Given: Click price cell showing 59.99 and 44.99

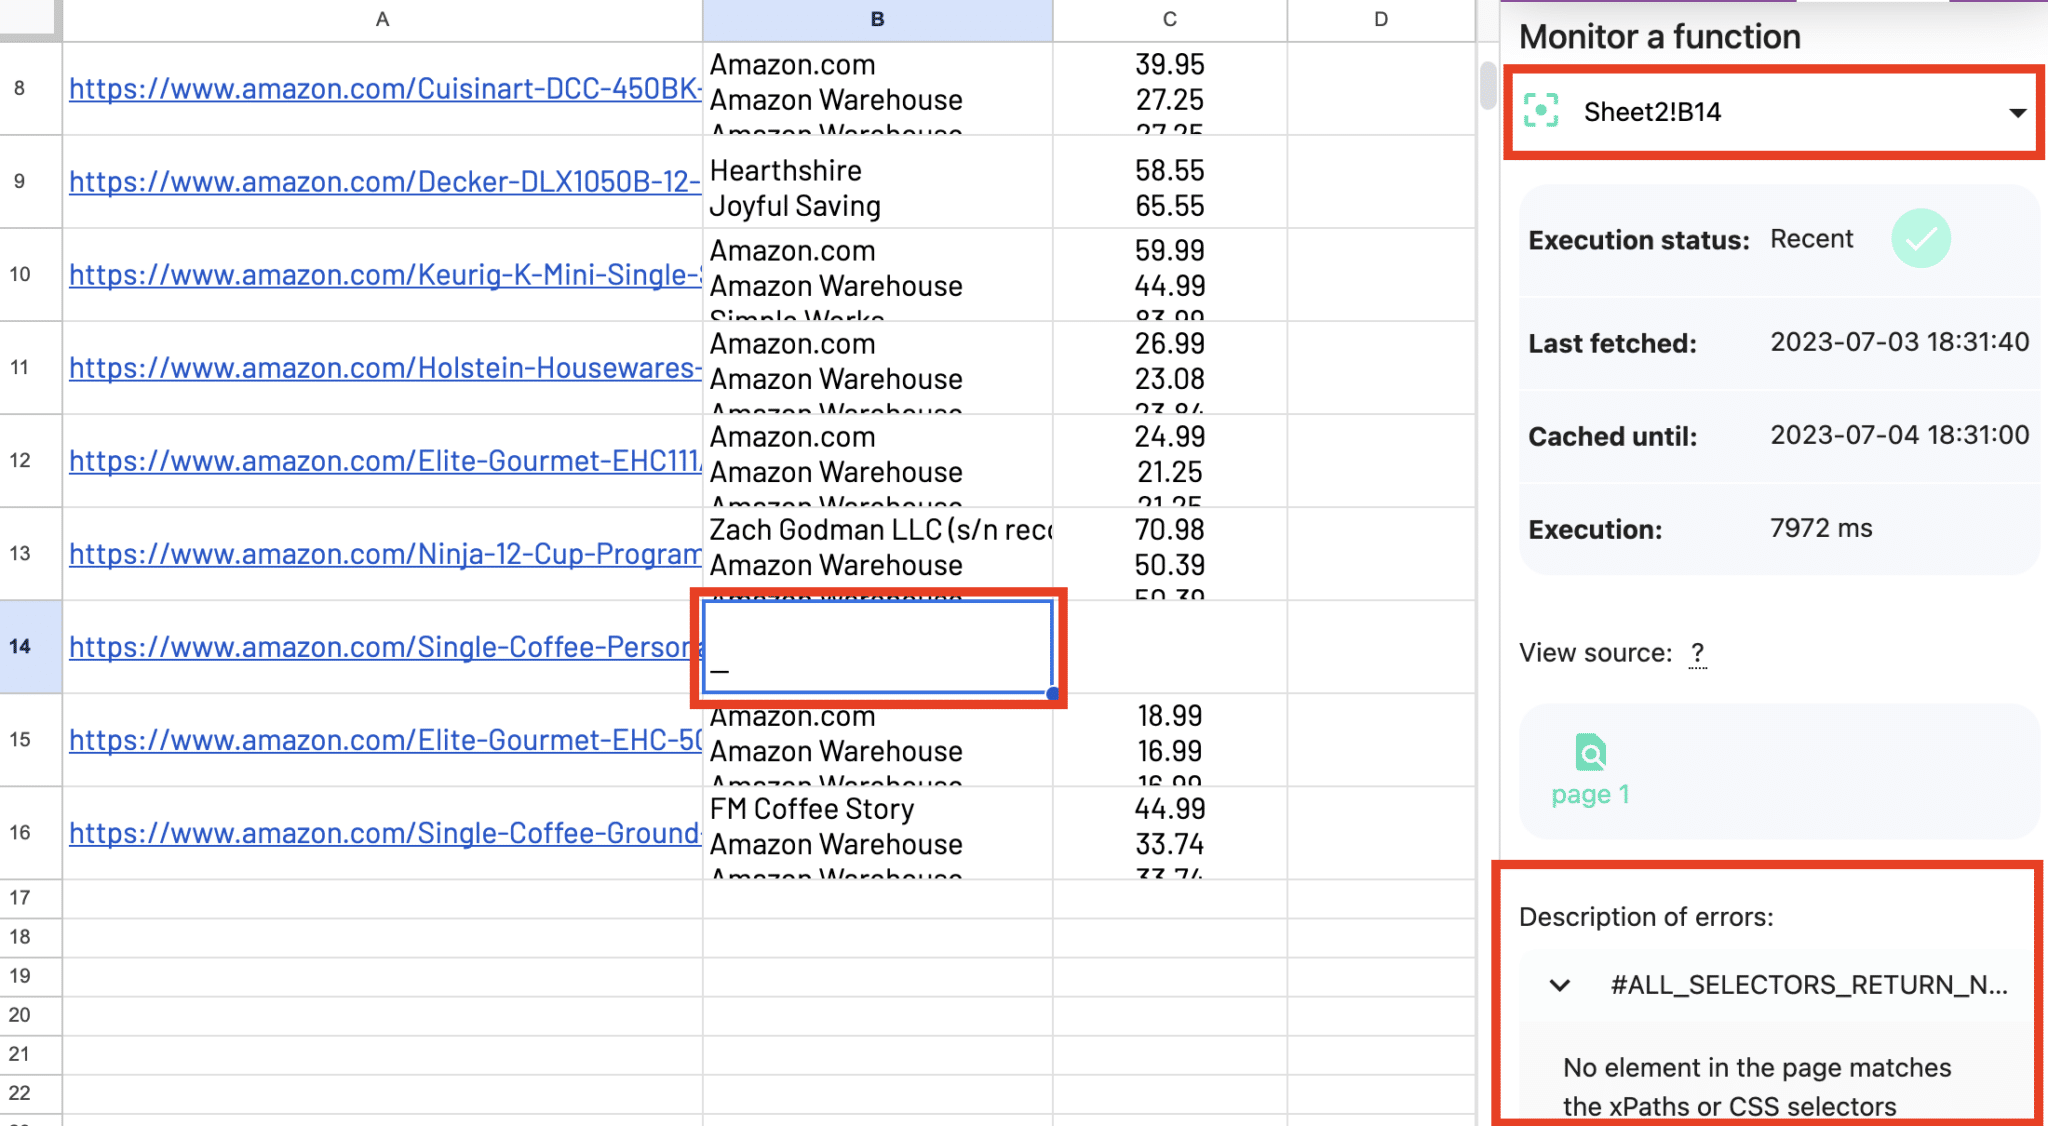Looking at the screenshot, I should (1169, 274).
